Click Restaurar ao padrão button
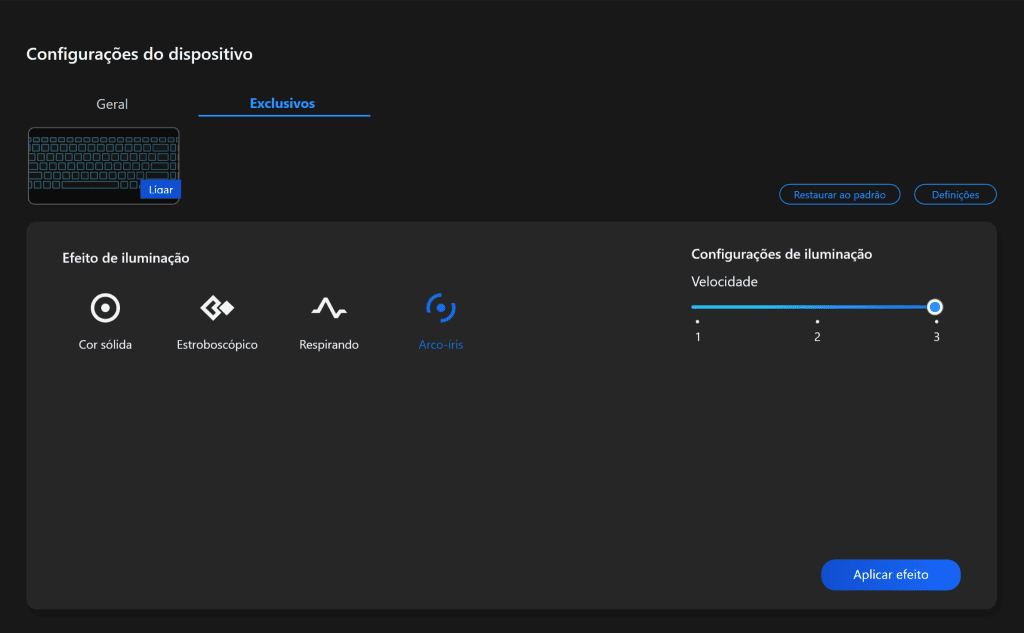The image size is (1024, 633). (x=839, y=195)
